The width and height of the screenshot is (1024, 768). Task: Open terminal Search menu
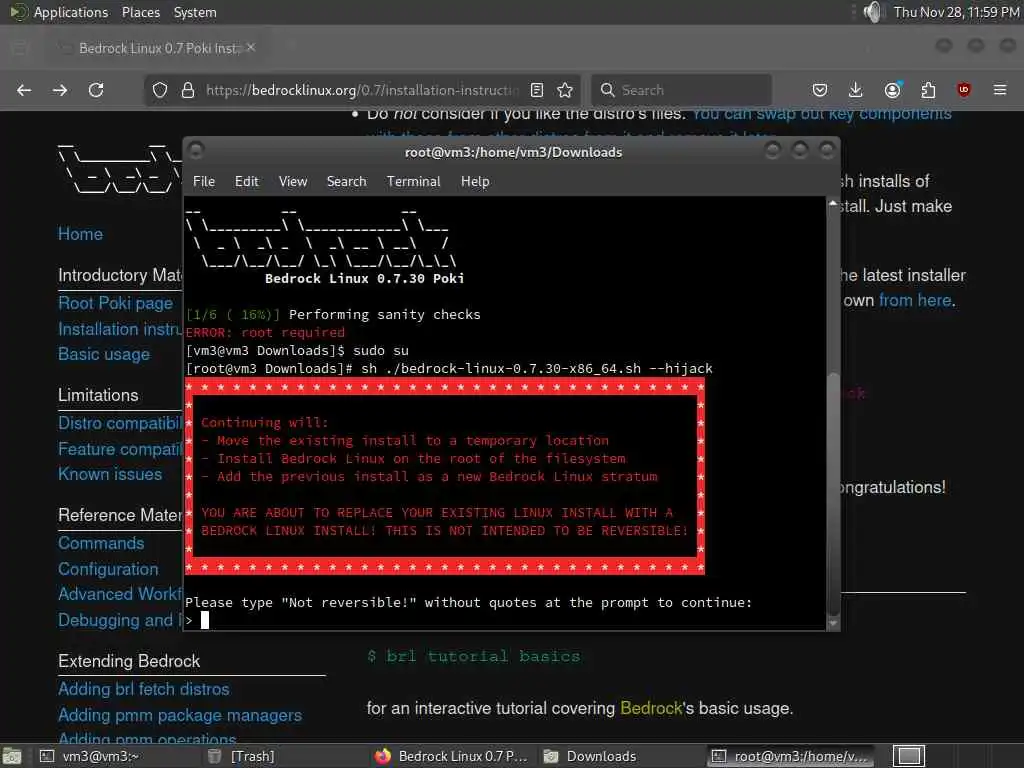coord(346,182)
